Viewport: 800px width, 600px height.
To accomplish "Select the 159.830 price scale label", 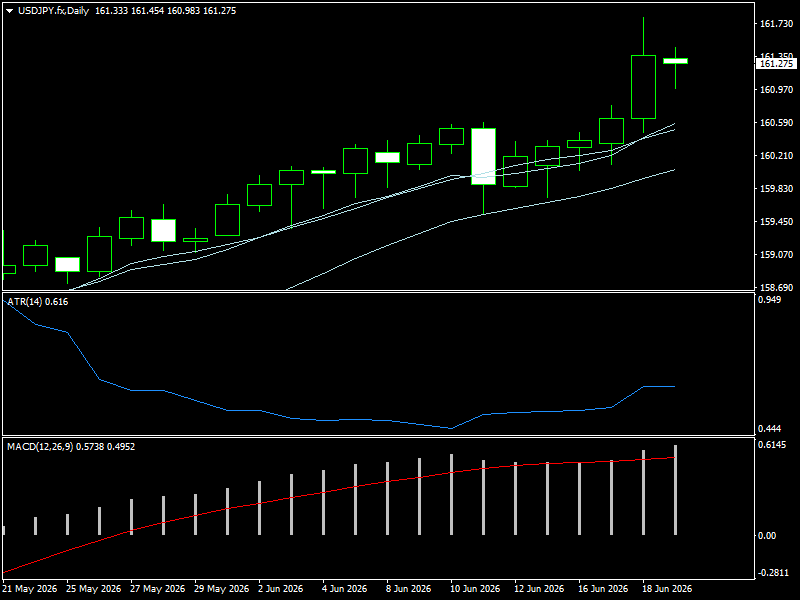I will [x=777, y=189].
